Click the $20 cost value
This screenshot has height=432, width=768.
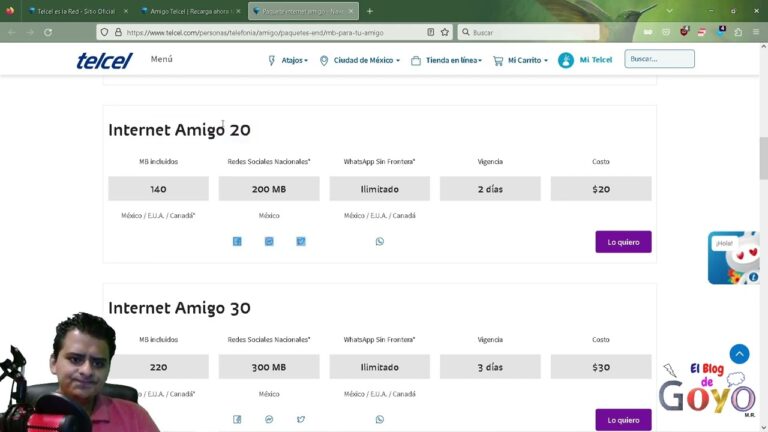click(x=601, y=189)
